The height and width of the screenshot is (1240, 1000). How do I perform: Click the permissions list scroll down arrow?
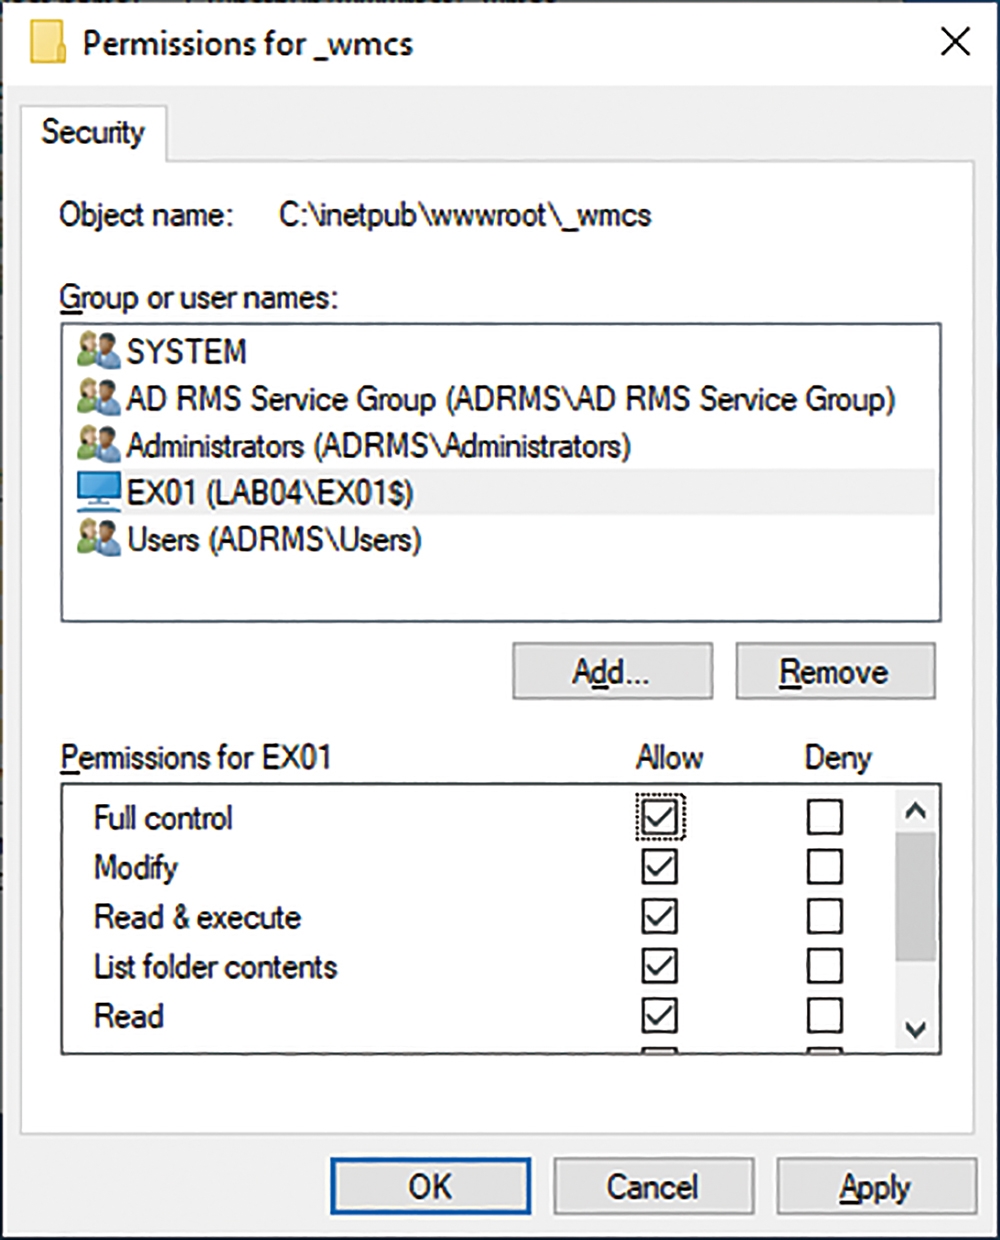tap(916, 1028)
